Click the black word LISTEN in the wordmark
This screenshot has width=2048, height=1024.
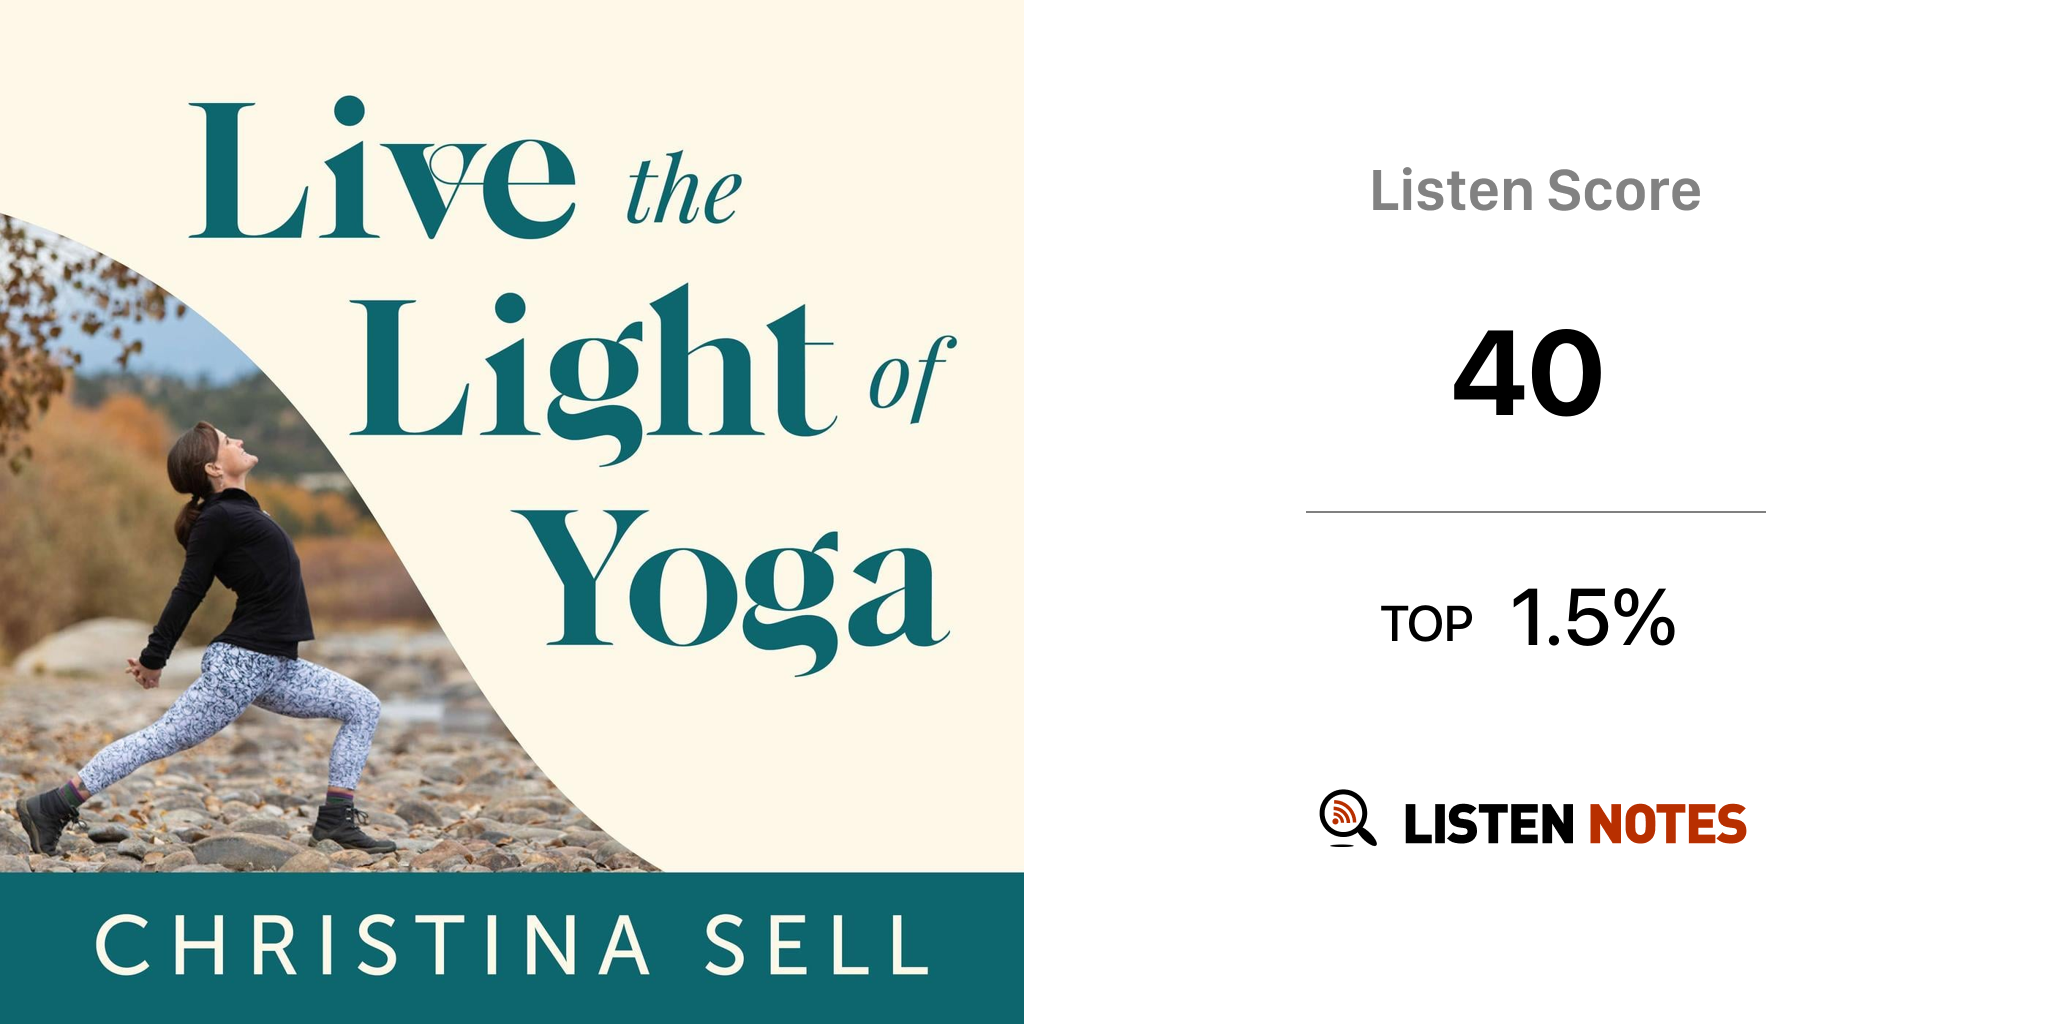click(1488, 825)
